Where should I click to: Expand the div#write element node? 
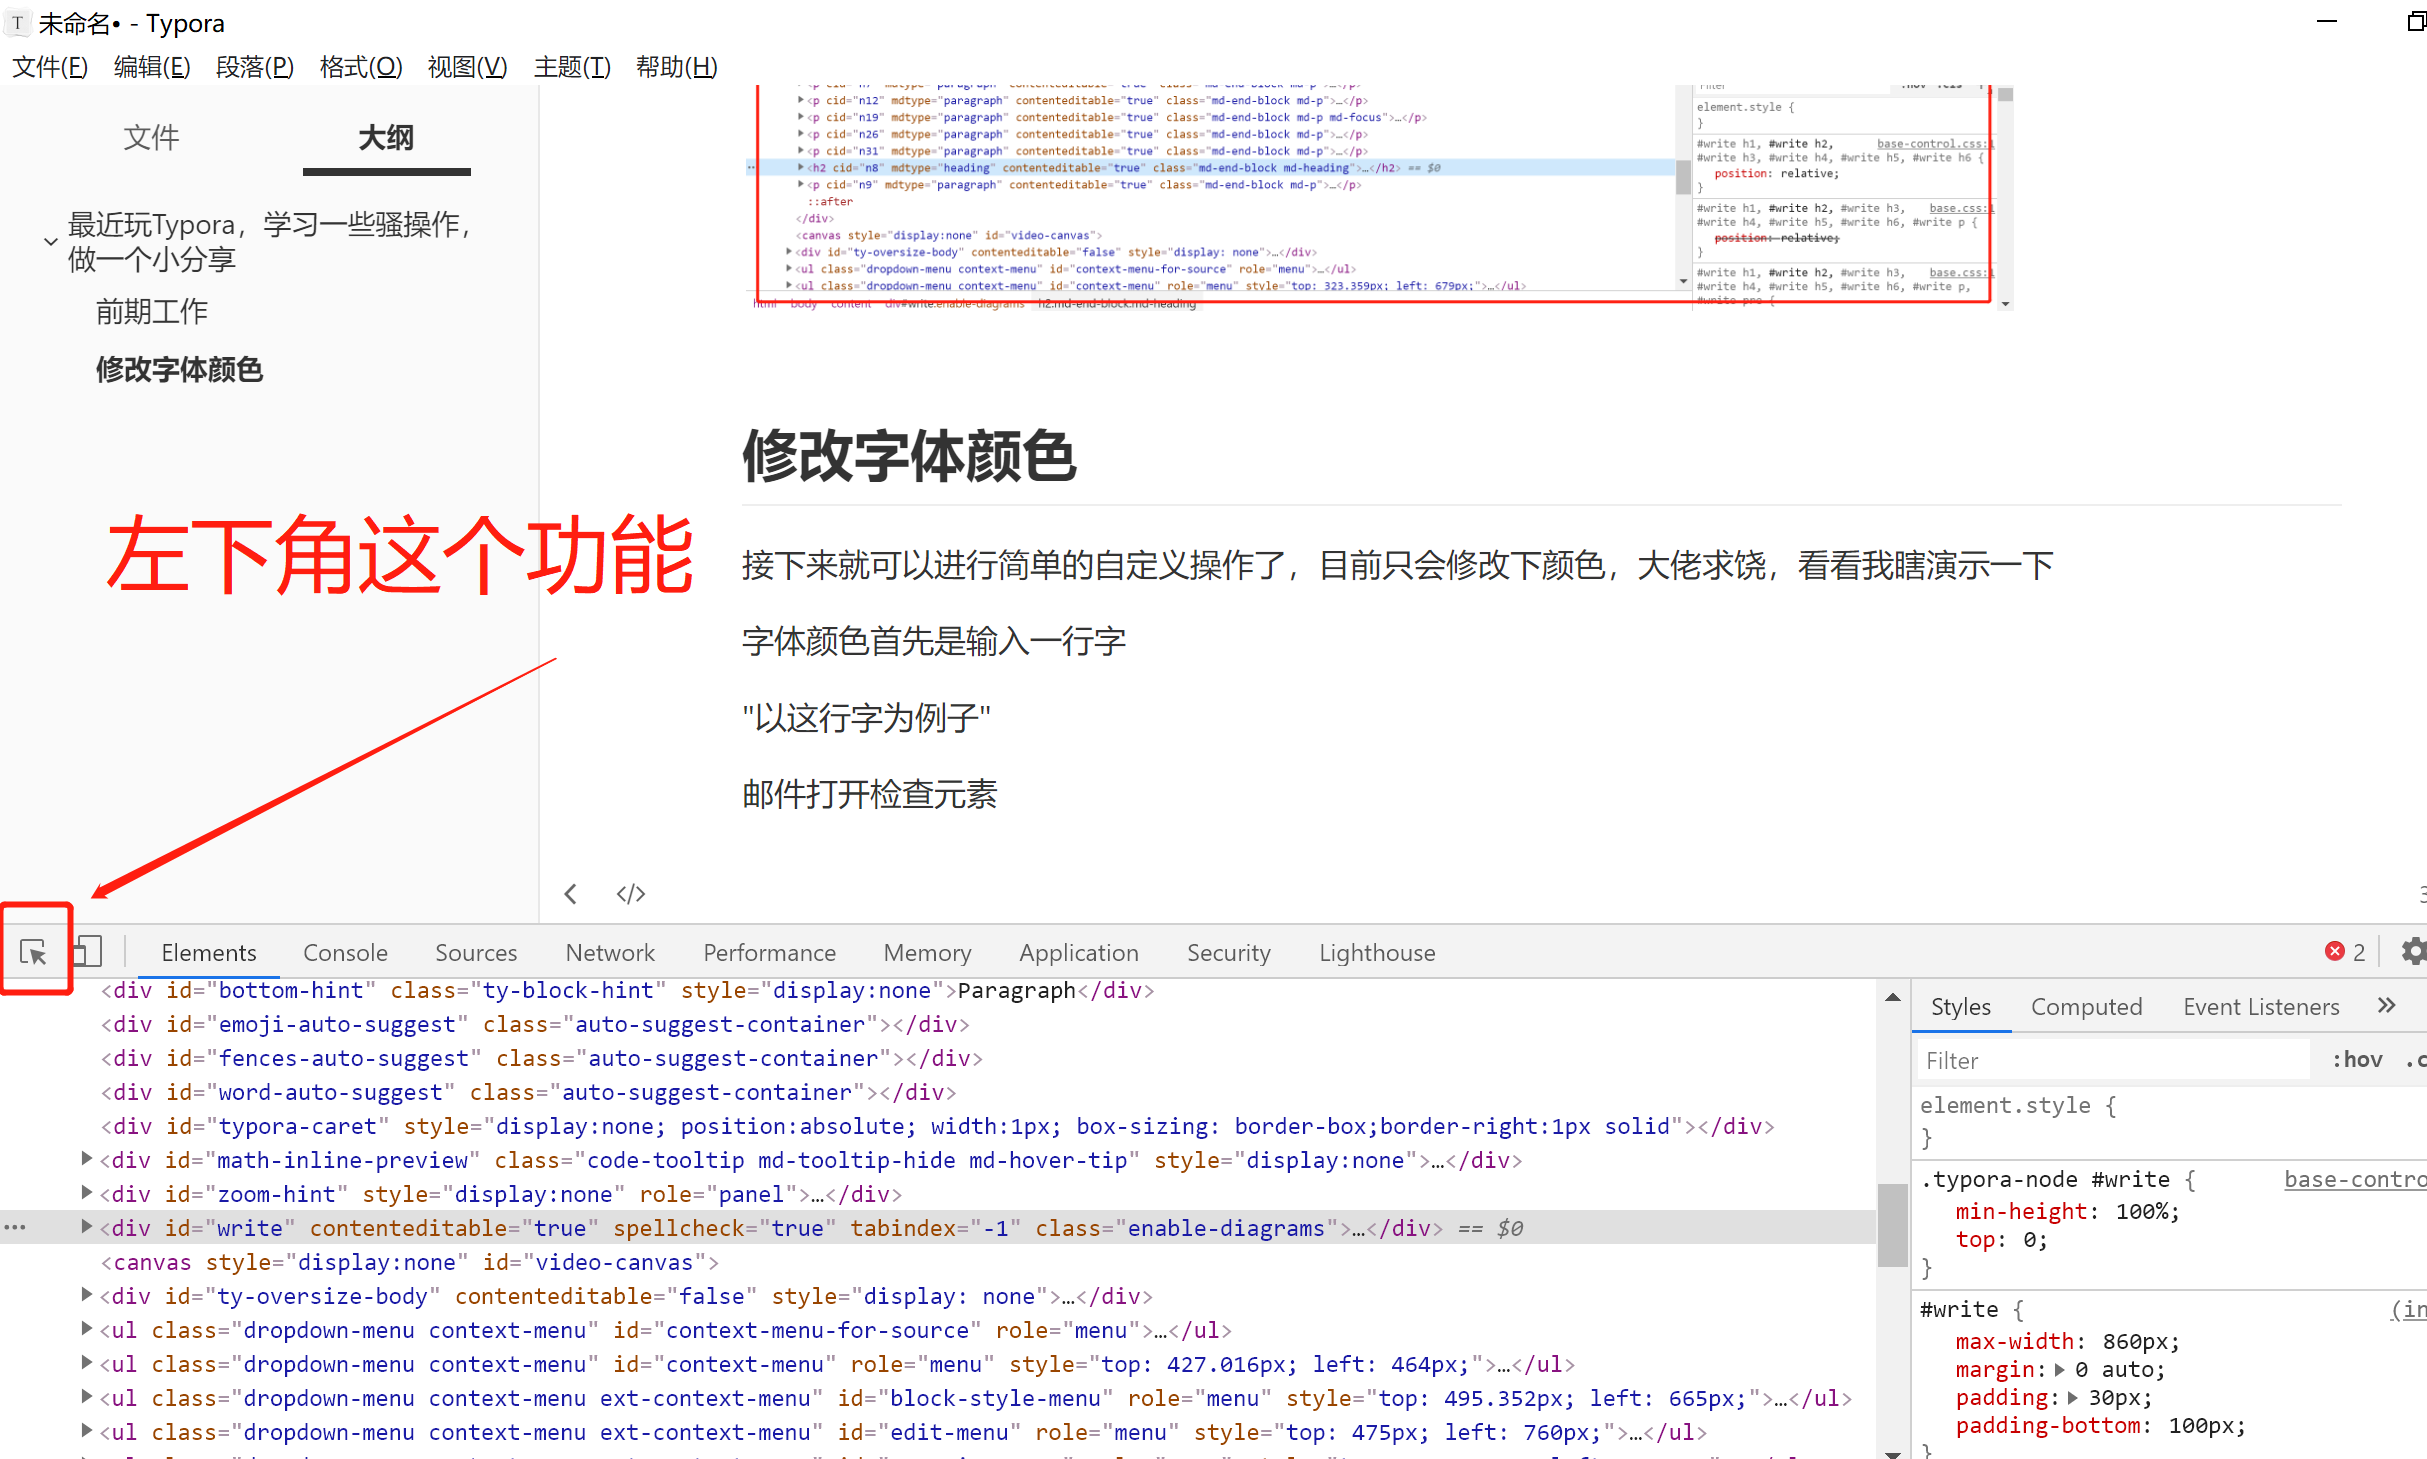(87, 1227)
